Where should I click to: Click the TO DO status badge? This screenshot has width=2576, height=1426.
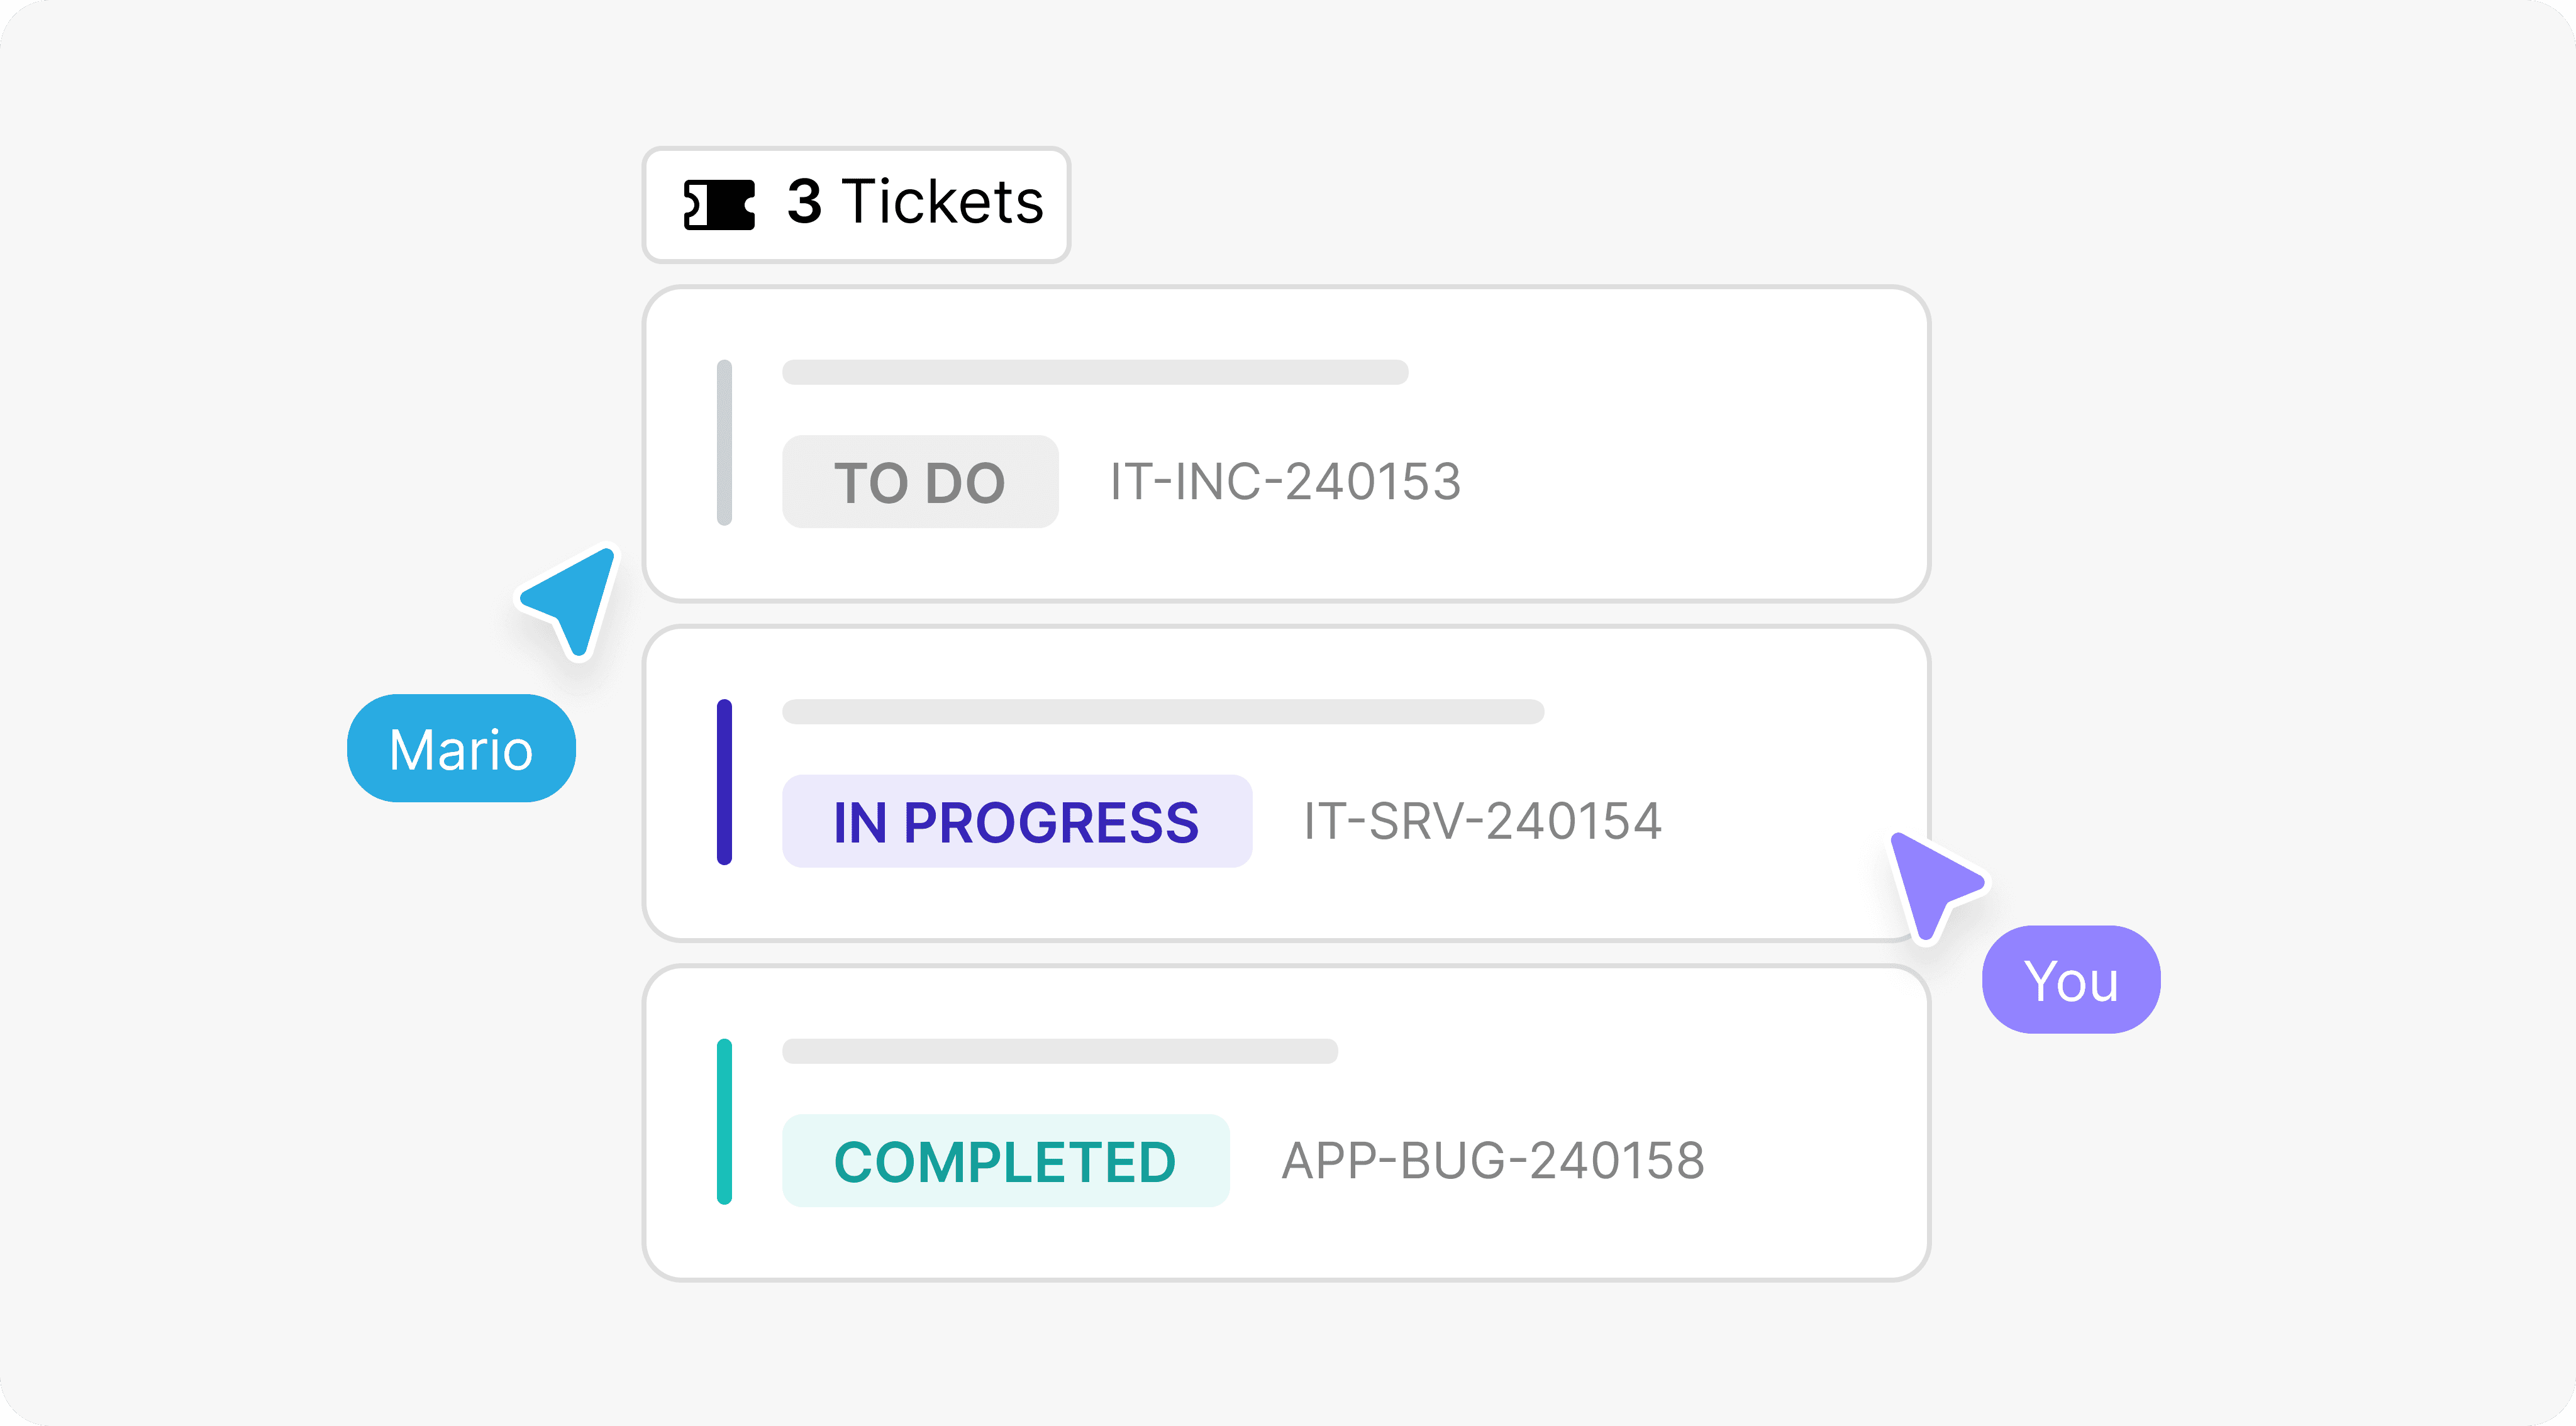(920, 482)
